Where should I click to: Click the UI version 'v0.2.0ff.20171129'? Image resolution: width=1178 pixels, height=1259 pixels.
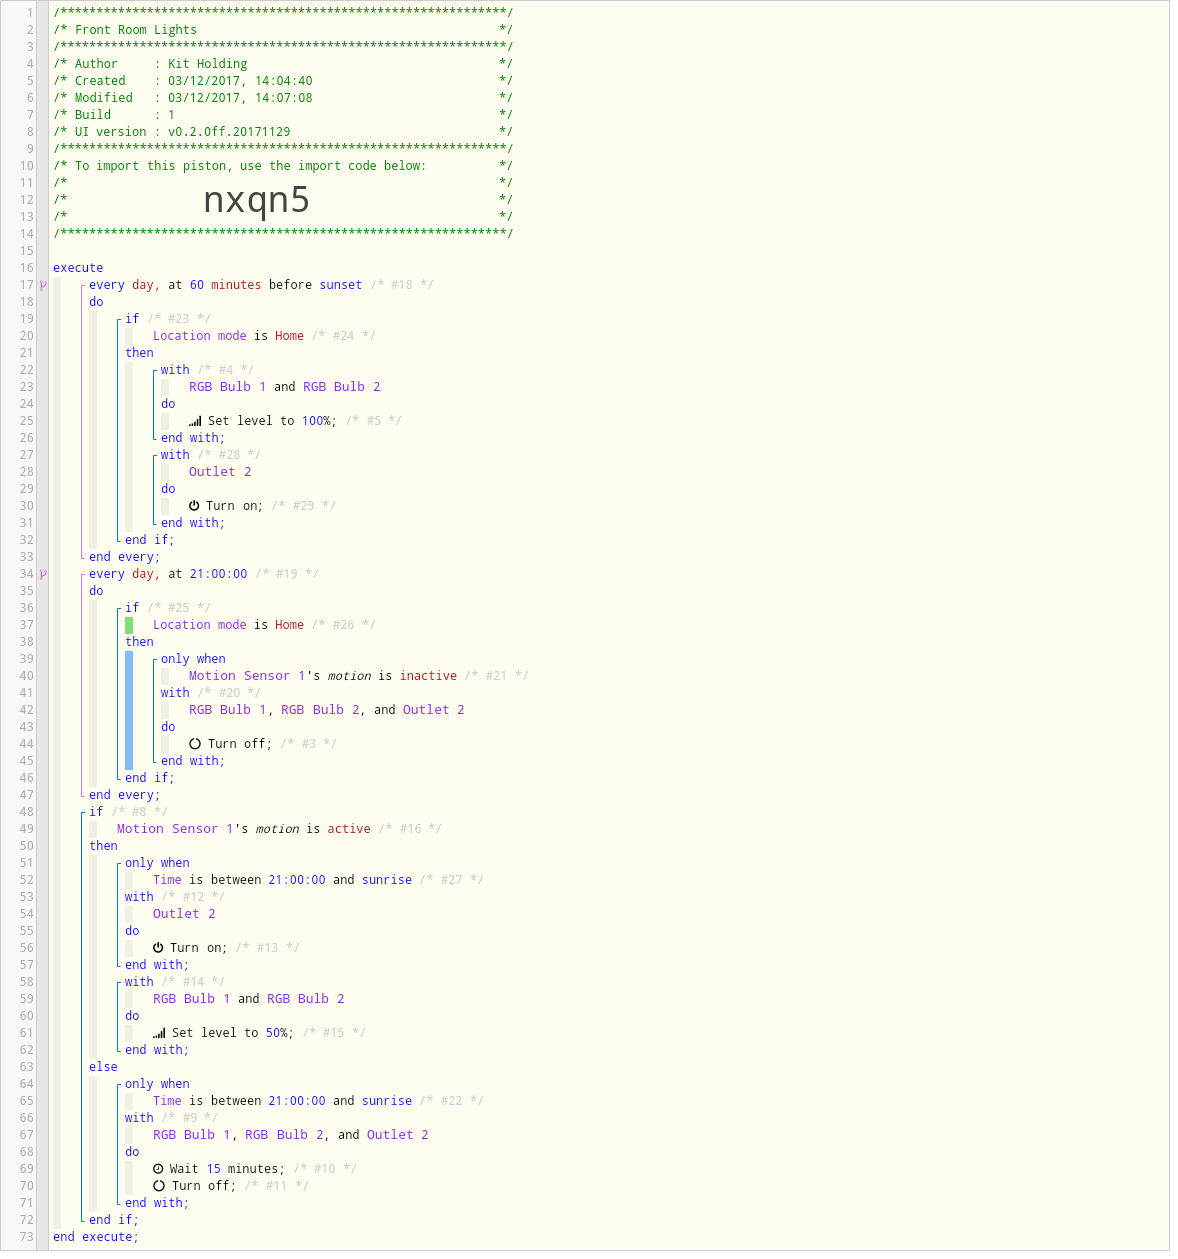tap(229, 132)
